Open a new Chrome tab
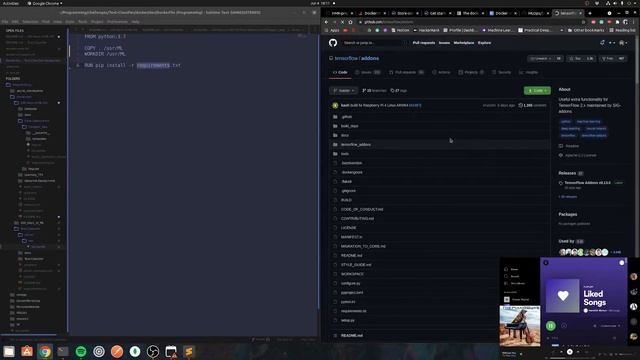The height and width of the screenshot is (360, 640). coord(590,13)
